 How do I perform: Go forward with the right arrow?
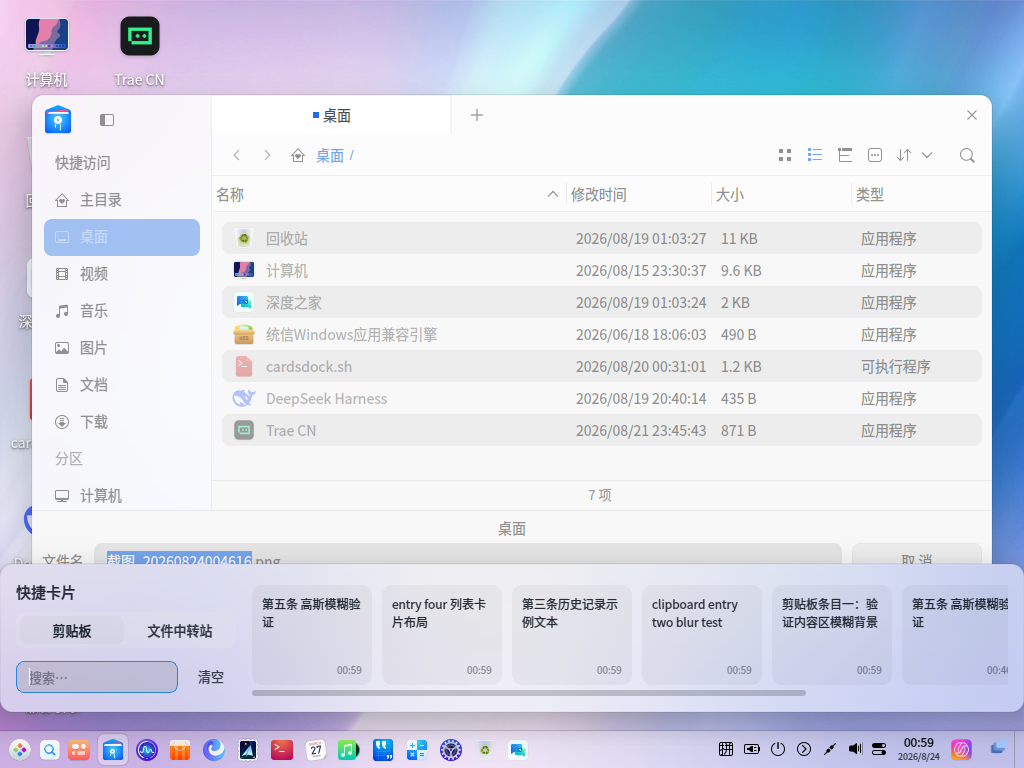pos(266,155)
